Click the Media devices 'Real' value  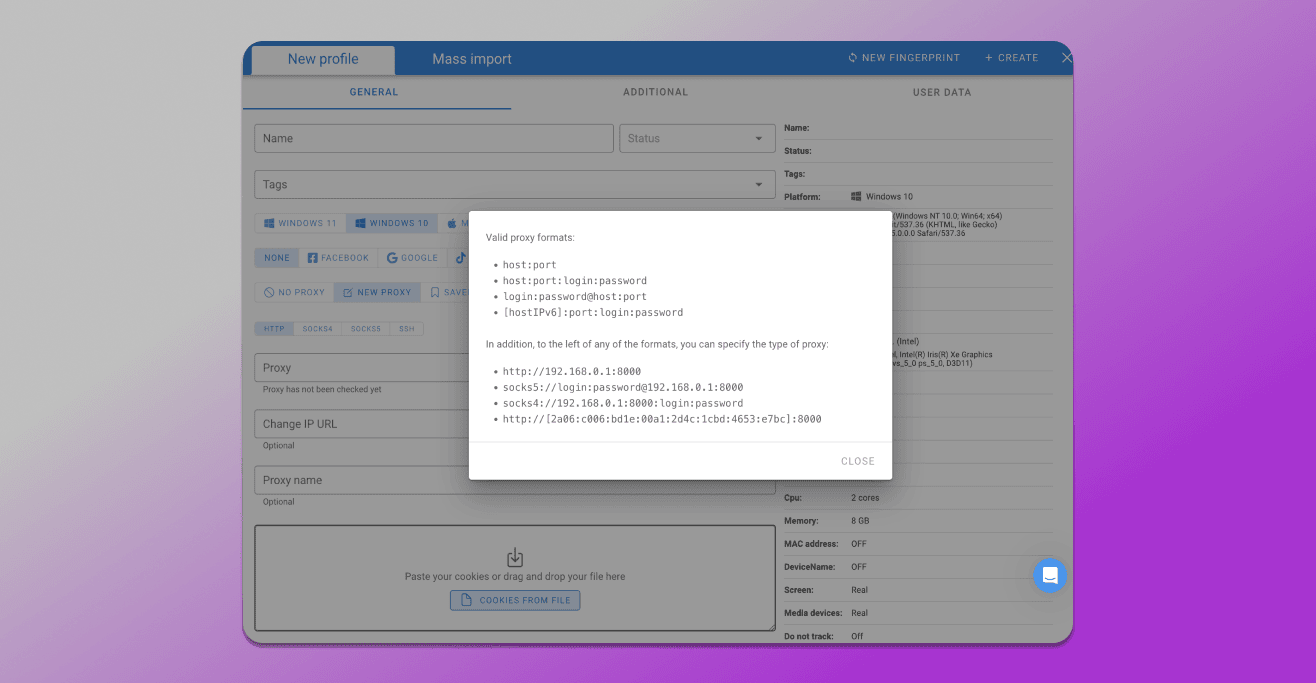pos(860,613)
